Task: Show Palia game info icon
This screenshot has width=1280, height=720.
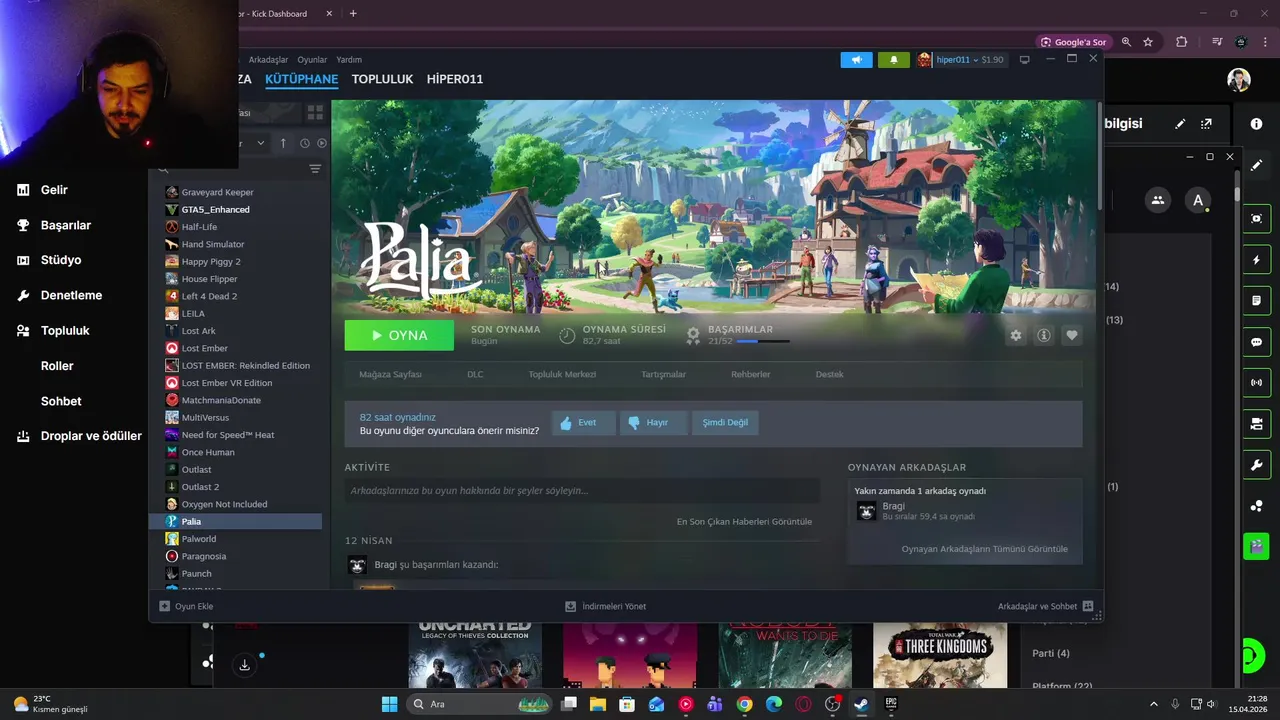Action: (1044, 335)
